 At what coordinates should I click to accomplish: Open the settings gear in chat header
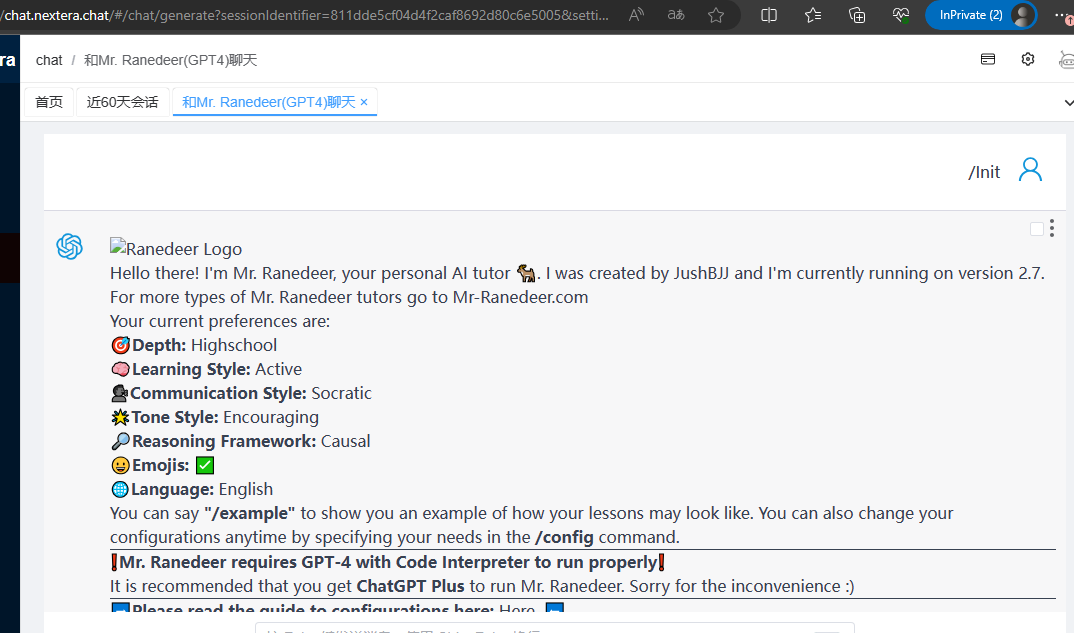1028,60
